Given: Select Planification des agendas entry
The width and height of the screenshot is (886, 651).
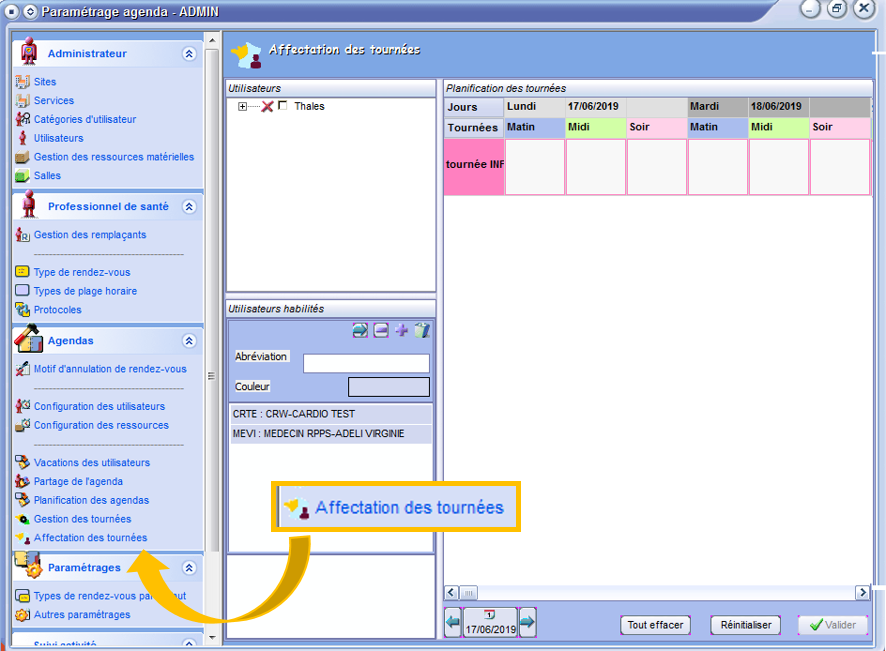Looking at the screenshot, I should [91, 500].
